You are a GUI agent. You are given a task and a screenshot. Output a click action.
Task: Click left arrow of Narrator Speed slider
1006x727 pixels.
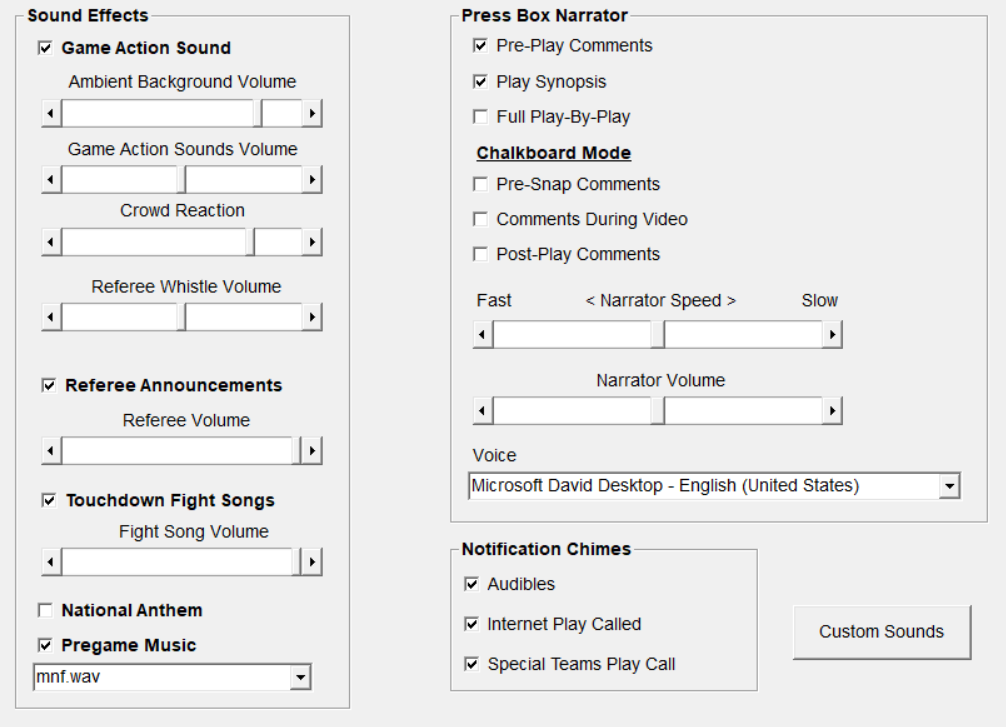pos(483,335)
